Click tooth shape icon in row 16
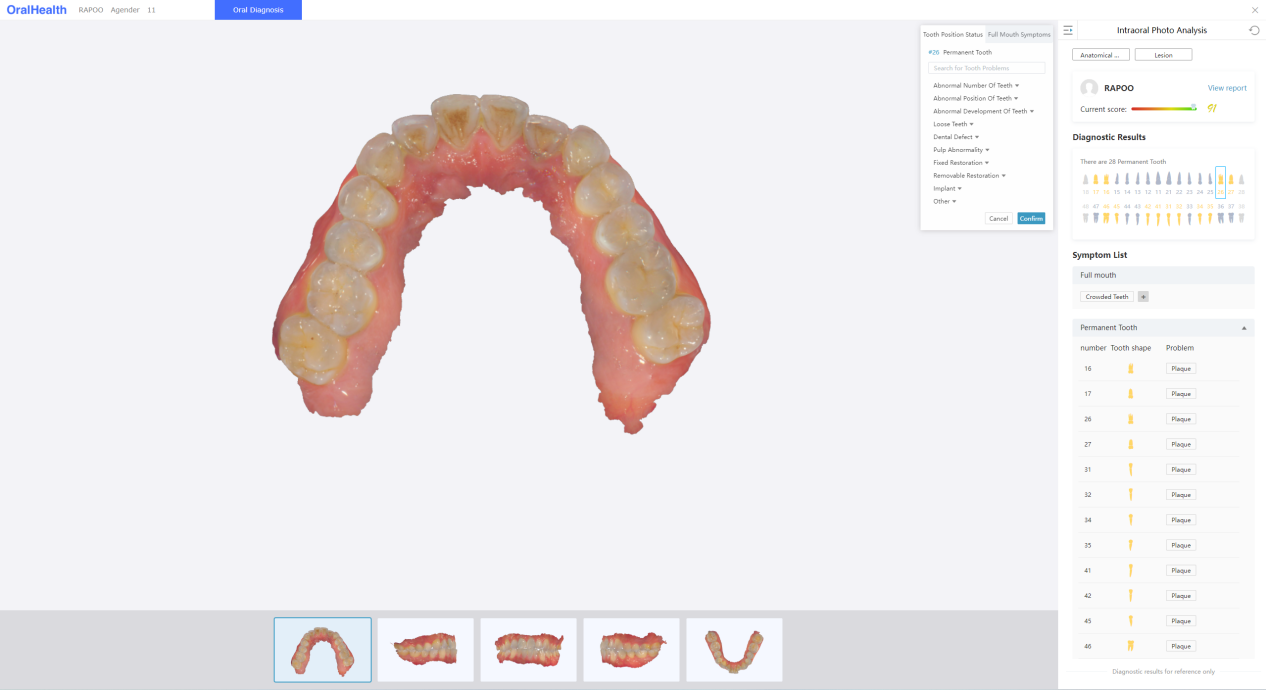Screen dimensions: 1266x690 click(x=1131, y=369)
